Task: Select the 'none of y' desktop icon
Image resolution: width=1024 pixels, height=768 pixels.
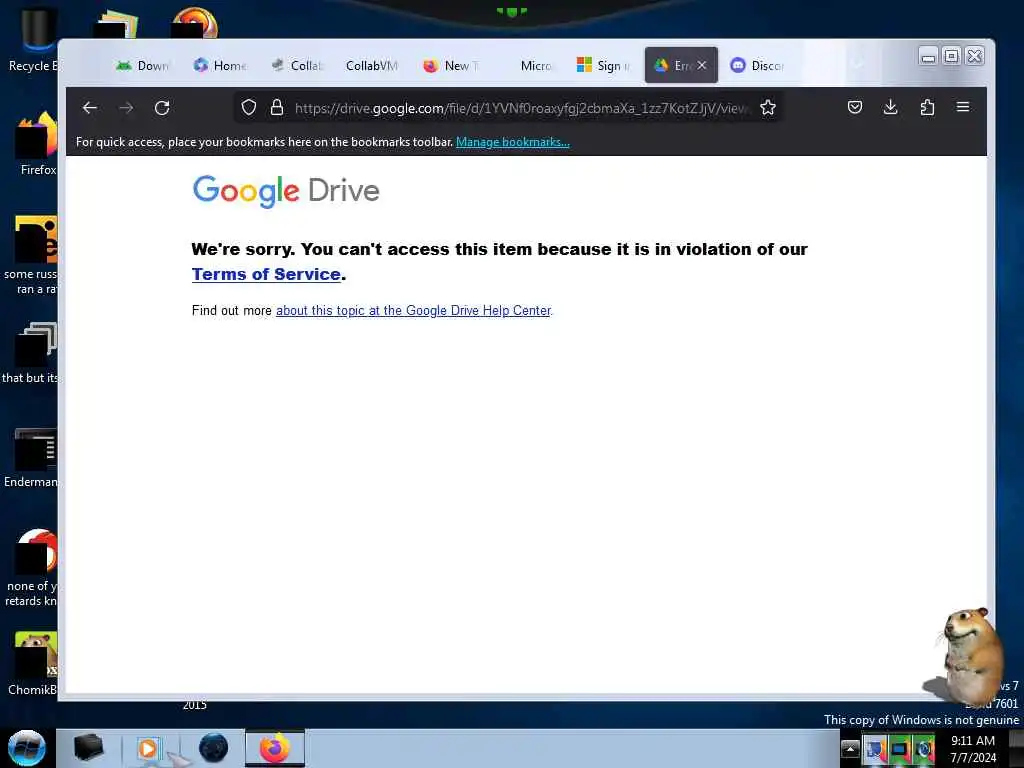Action: click(x=31, y=567)
